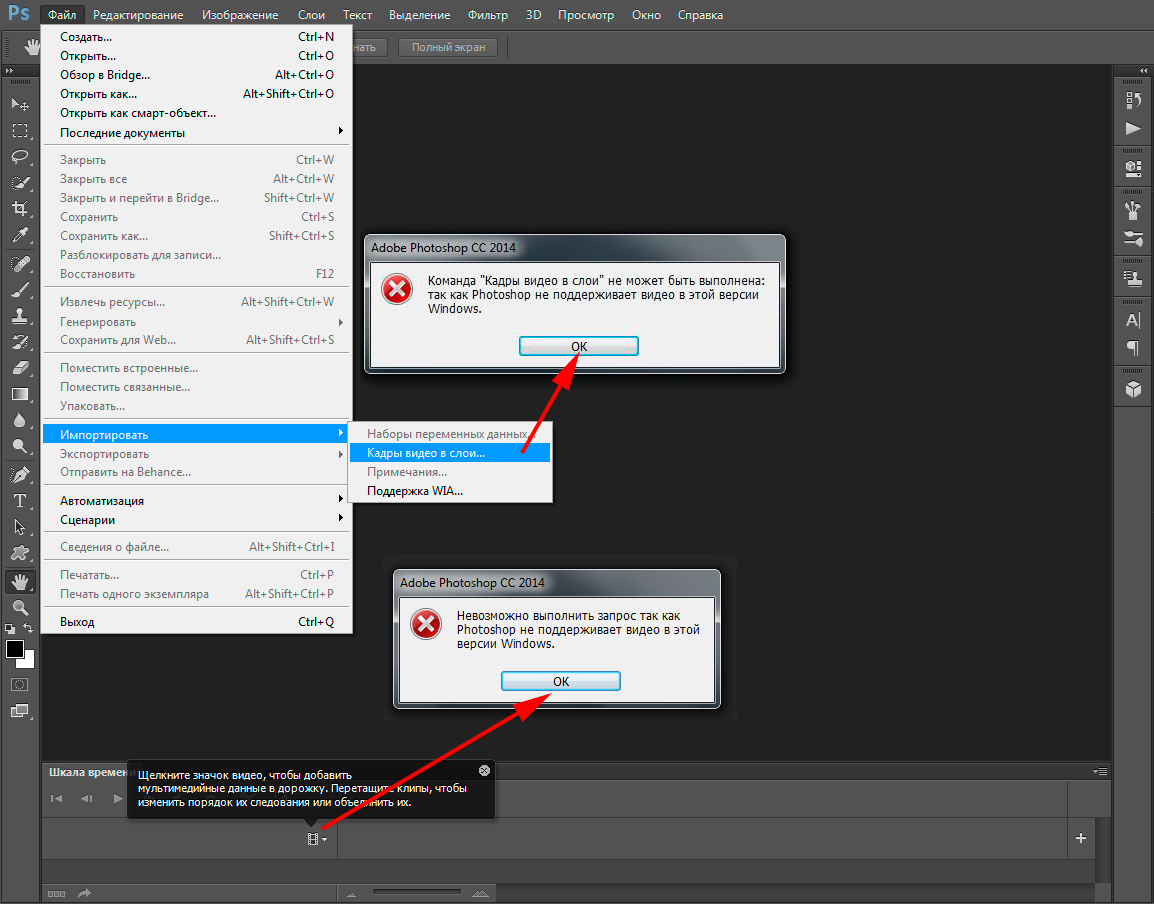The height and width of the screenshot is (904, 1154).
Task: Open the Brush Presets panel icon
Action: point(1133,238)
